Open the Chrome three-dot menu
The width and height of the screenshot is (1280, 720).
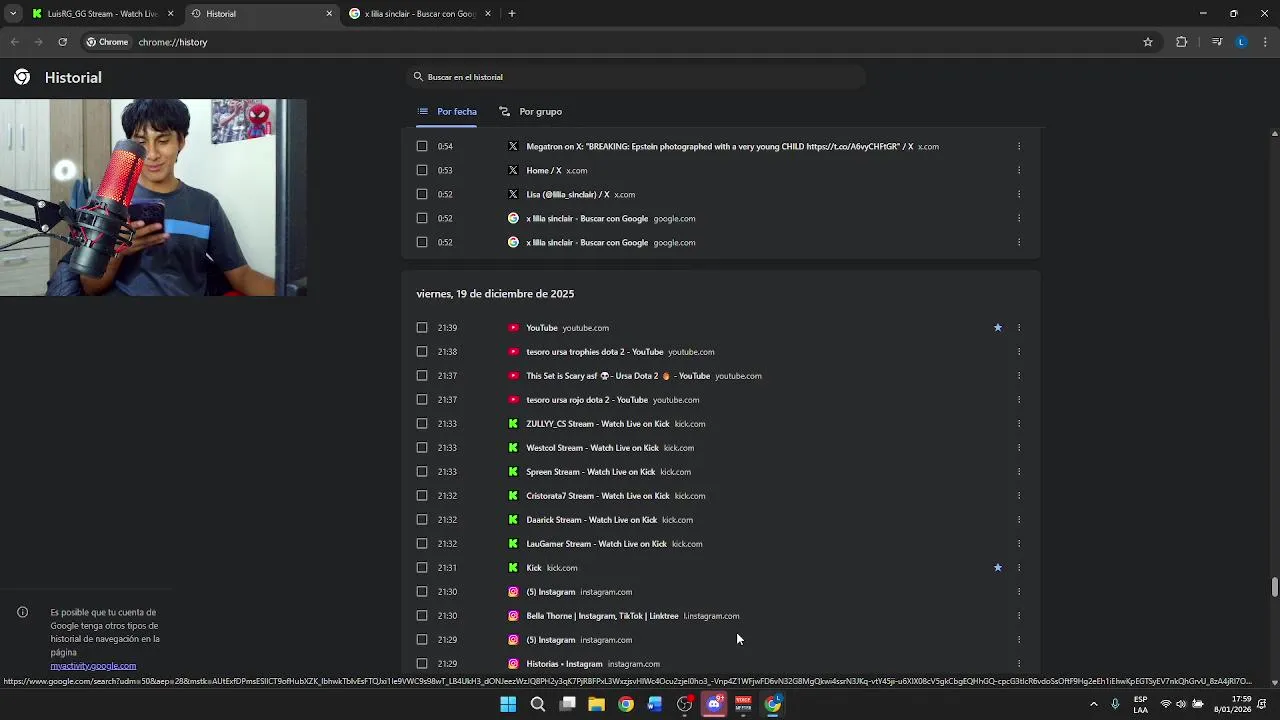coord(1265,42)
